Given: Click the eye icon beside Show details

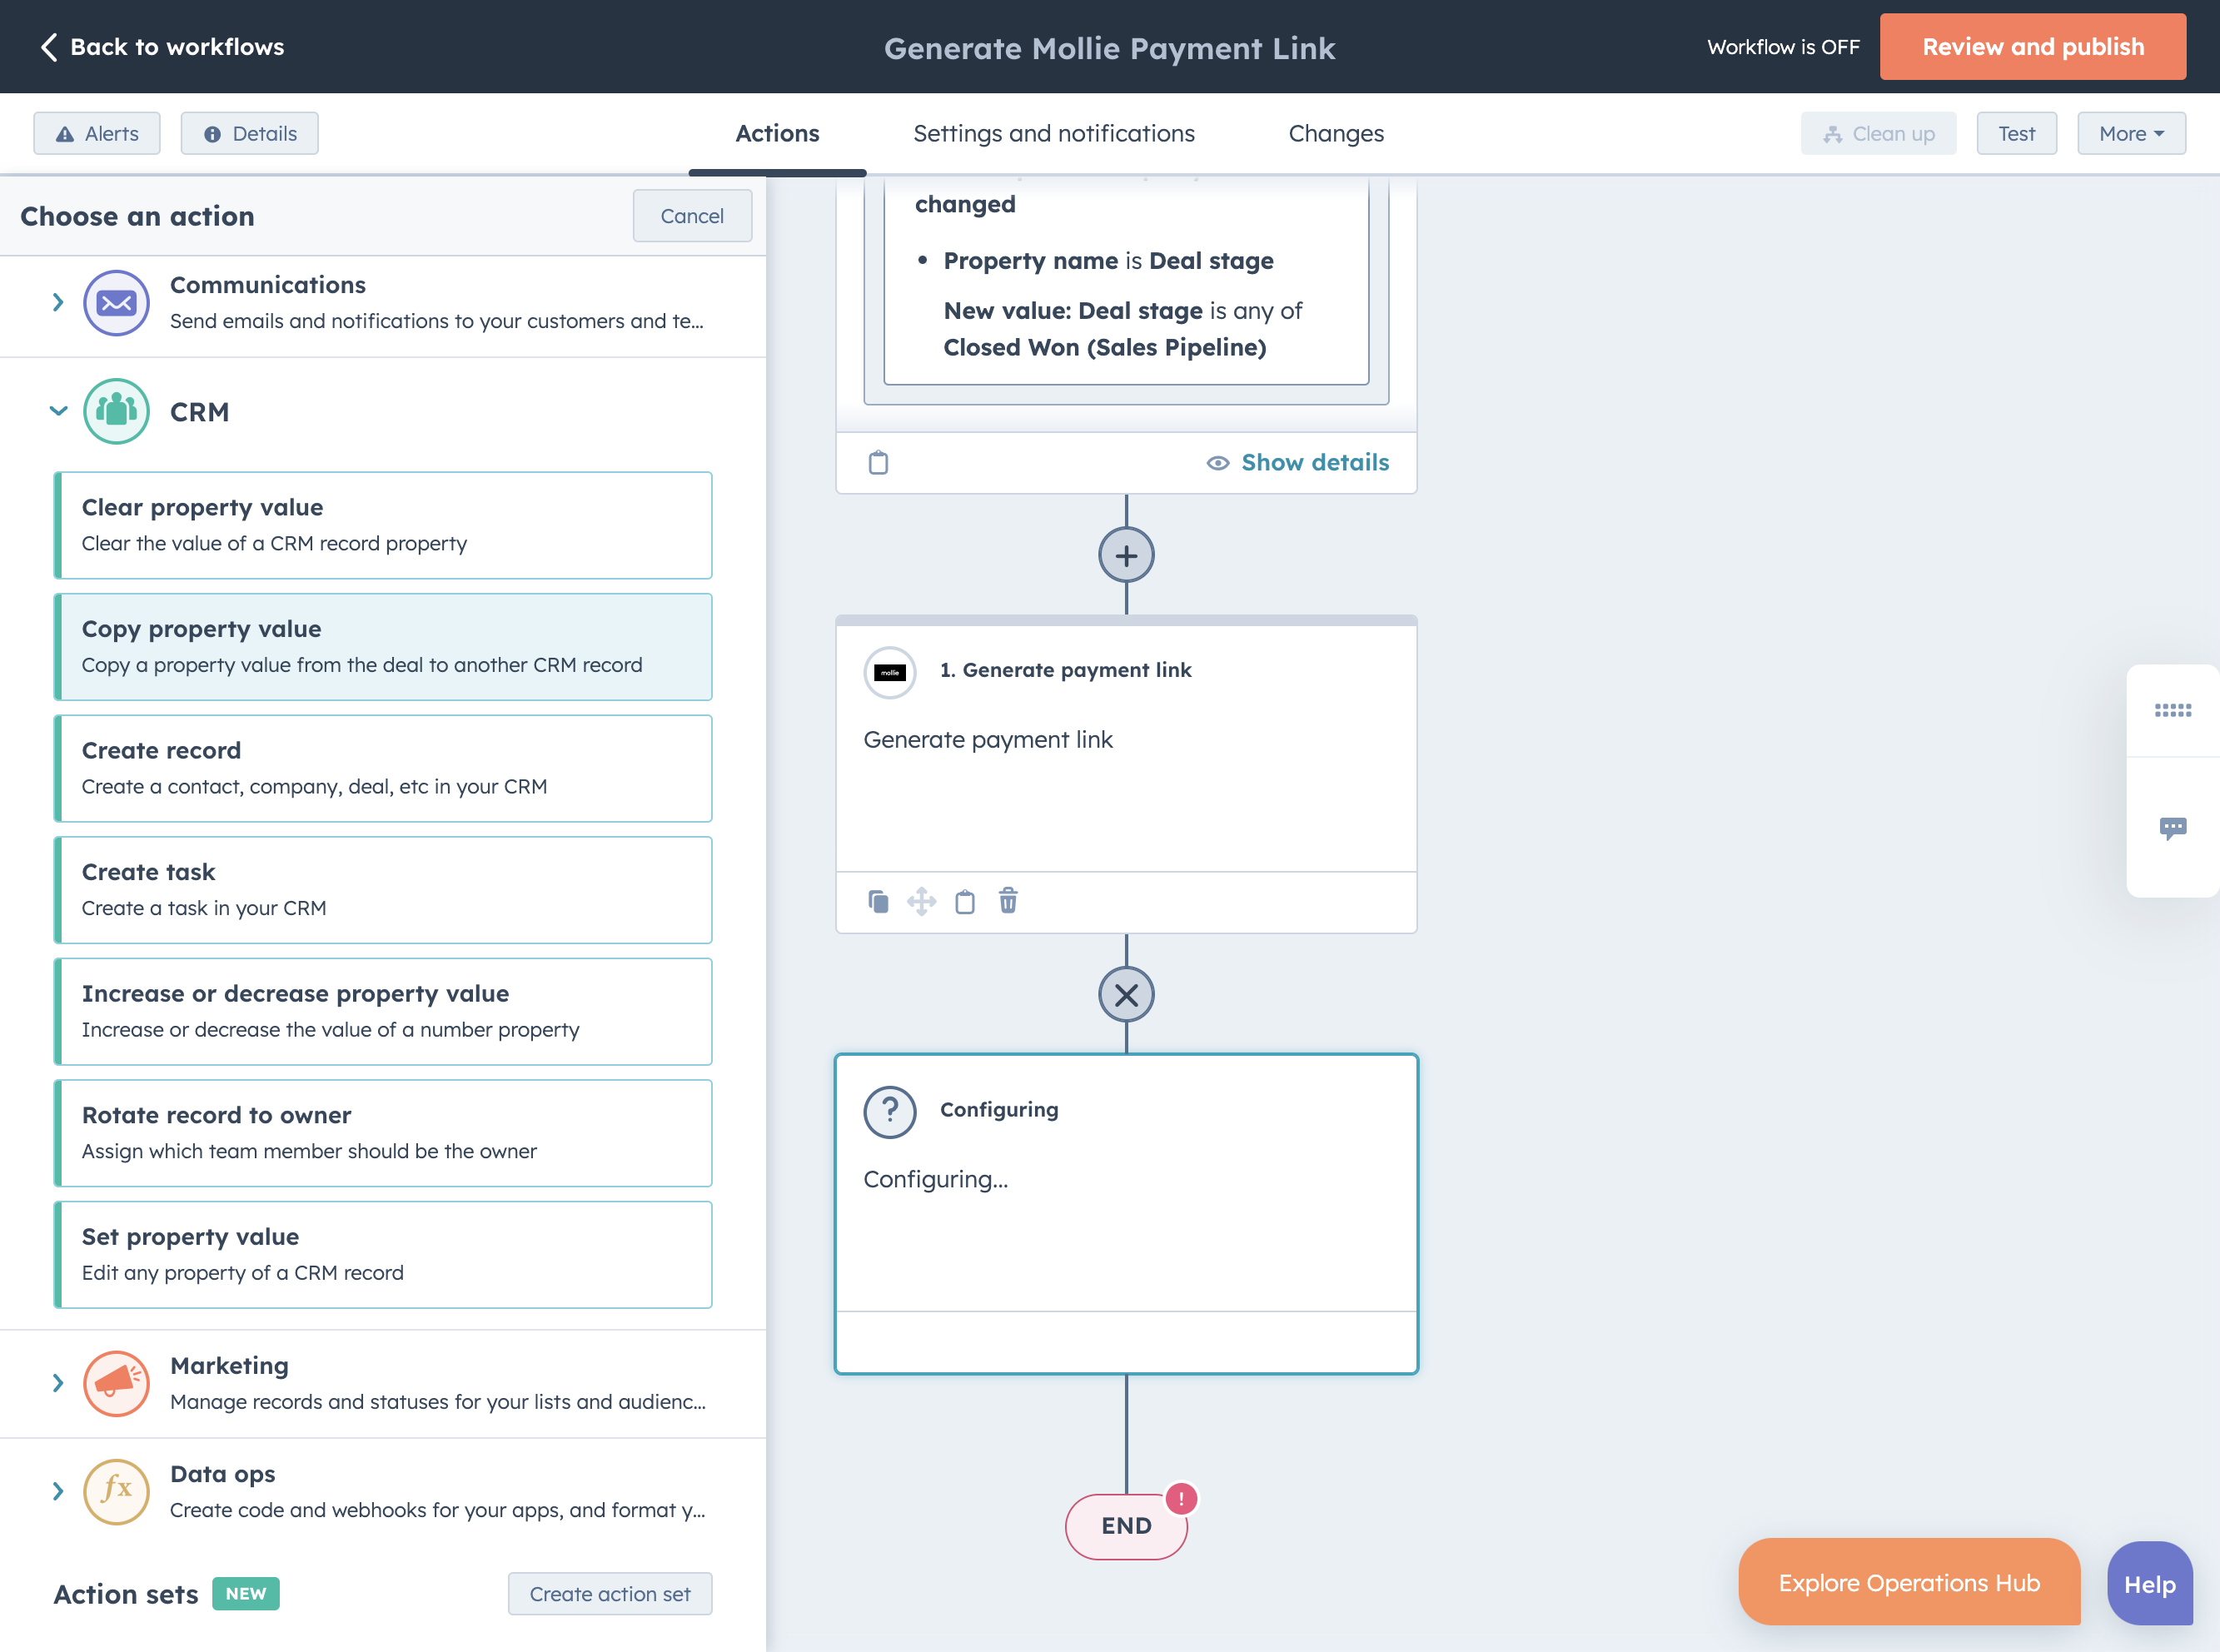Looking at the screenshot, I should click(1217, 463).
